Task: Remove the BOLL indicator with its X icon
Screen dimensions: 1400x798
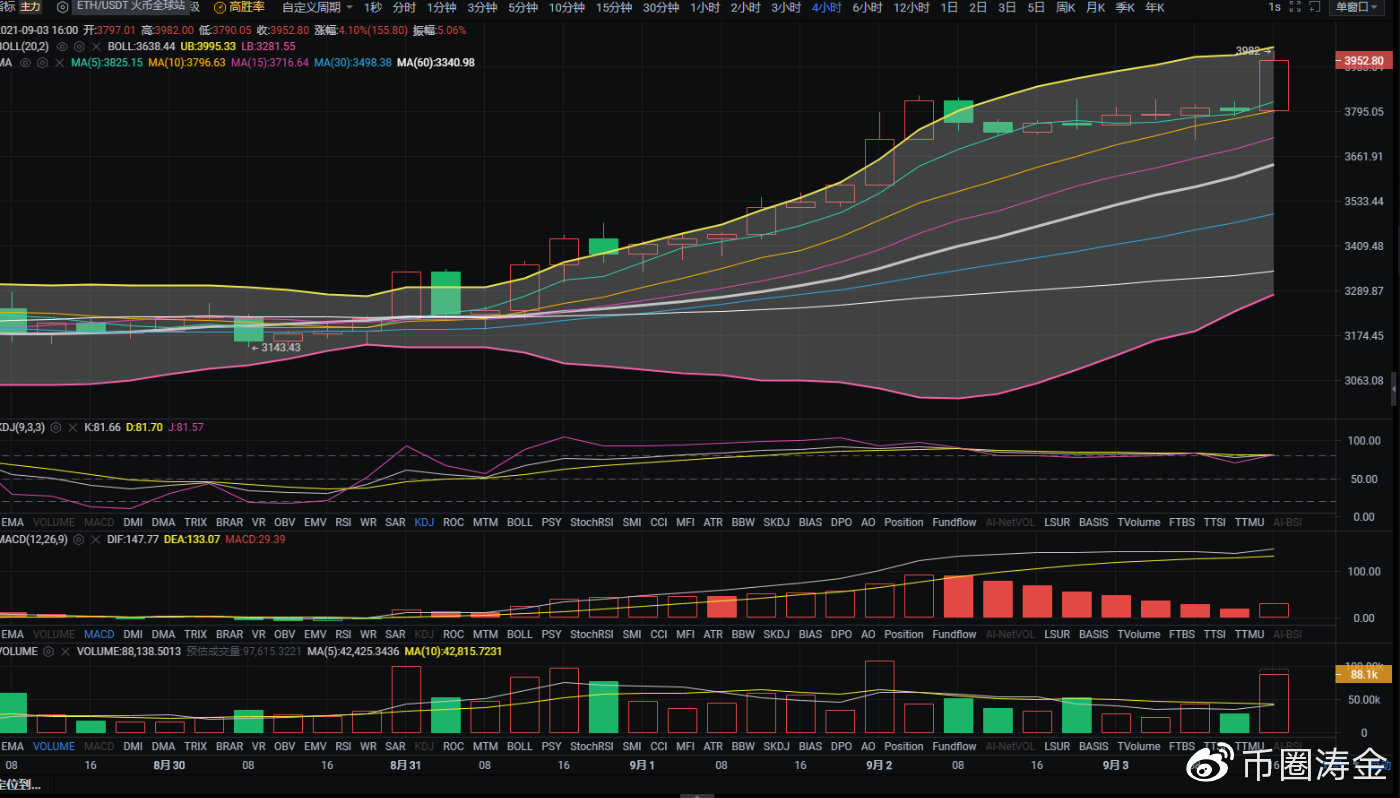Action: pos(95,46)
